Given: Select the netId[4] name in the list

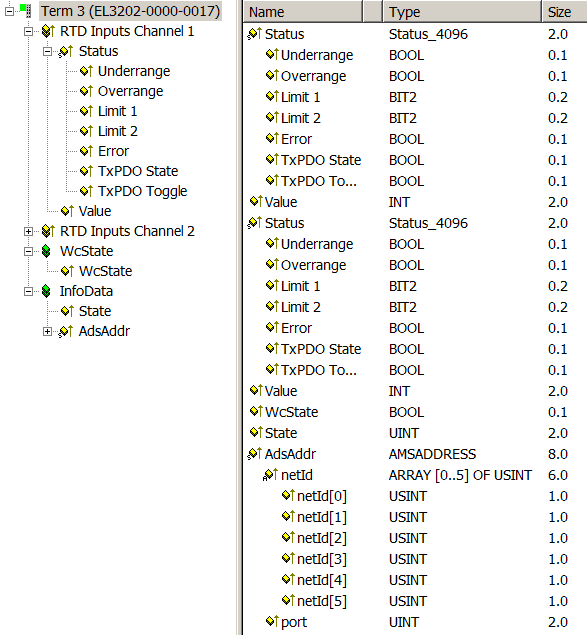Looking at the screenshot, I should point(322,580).
